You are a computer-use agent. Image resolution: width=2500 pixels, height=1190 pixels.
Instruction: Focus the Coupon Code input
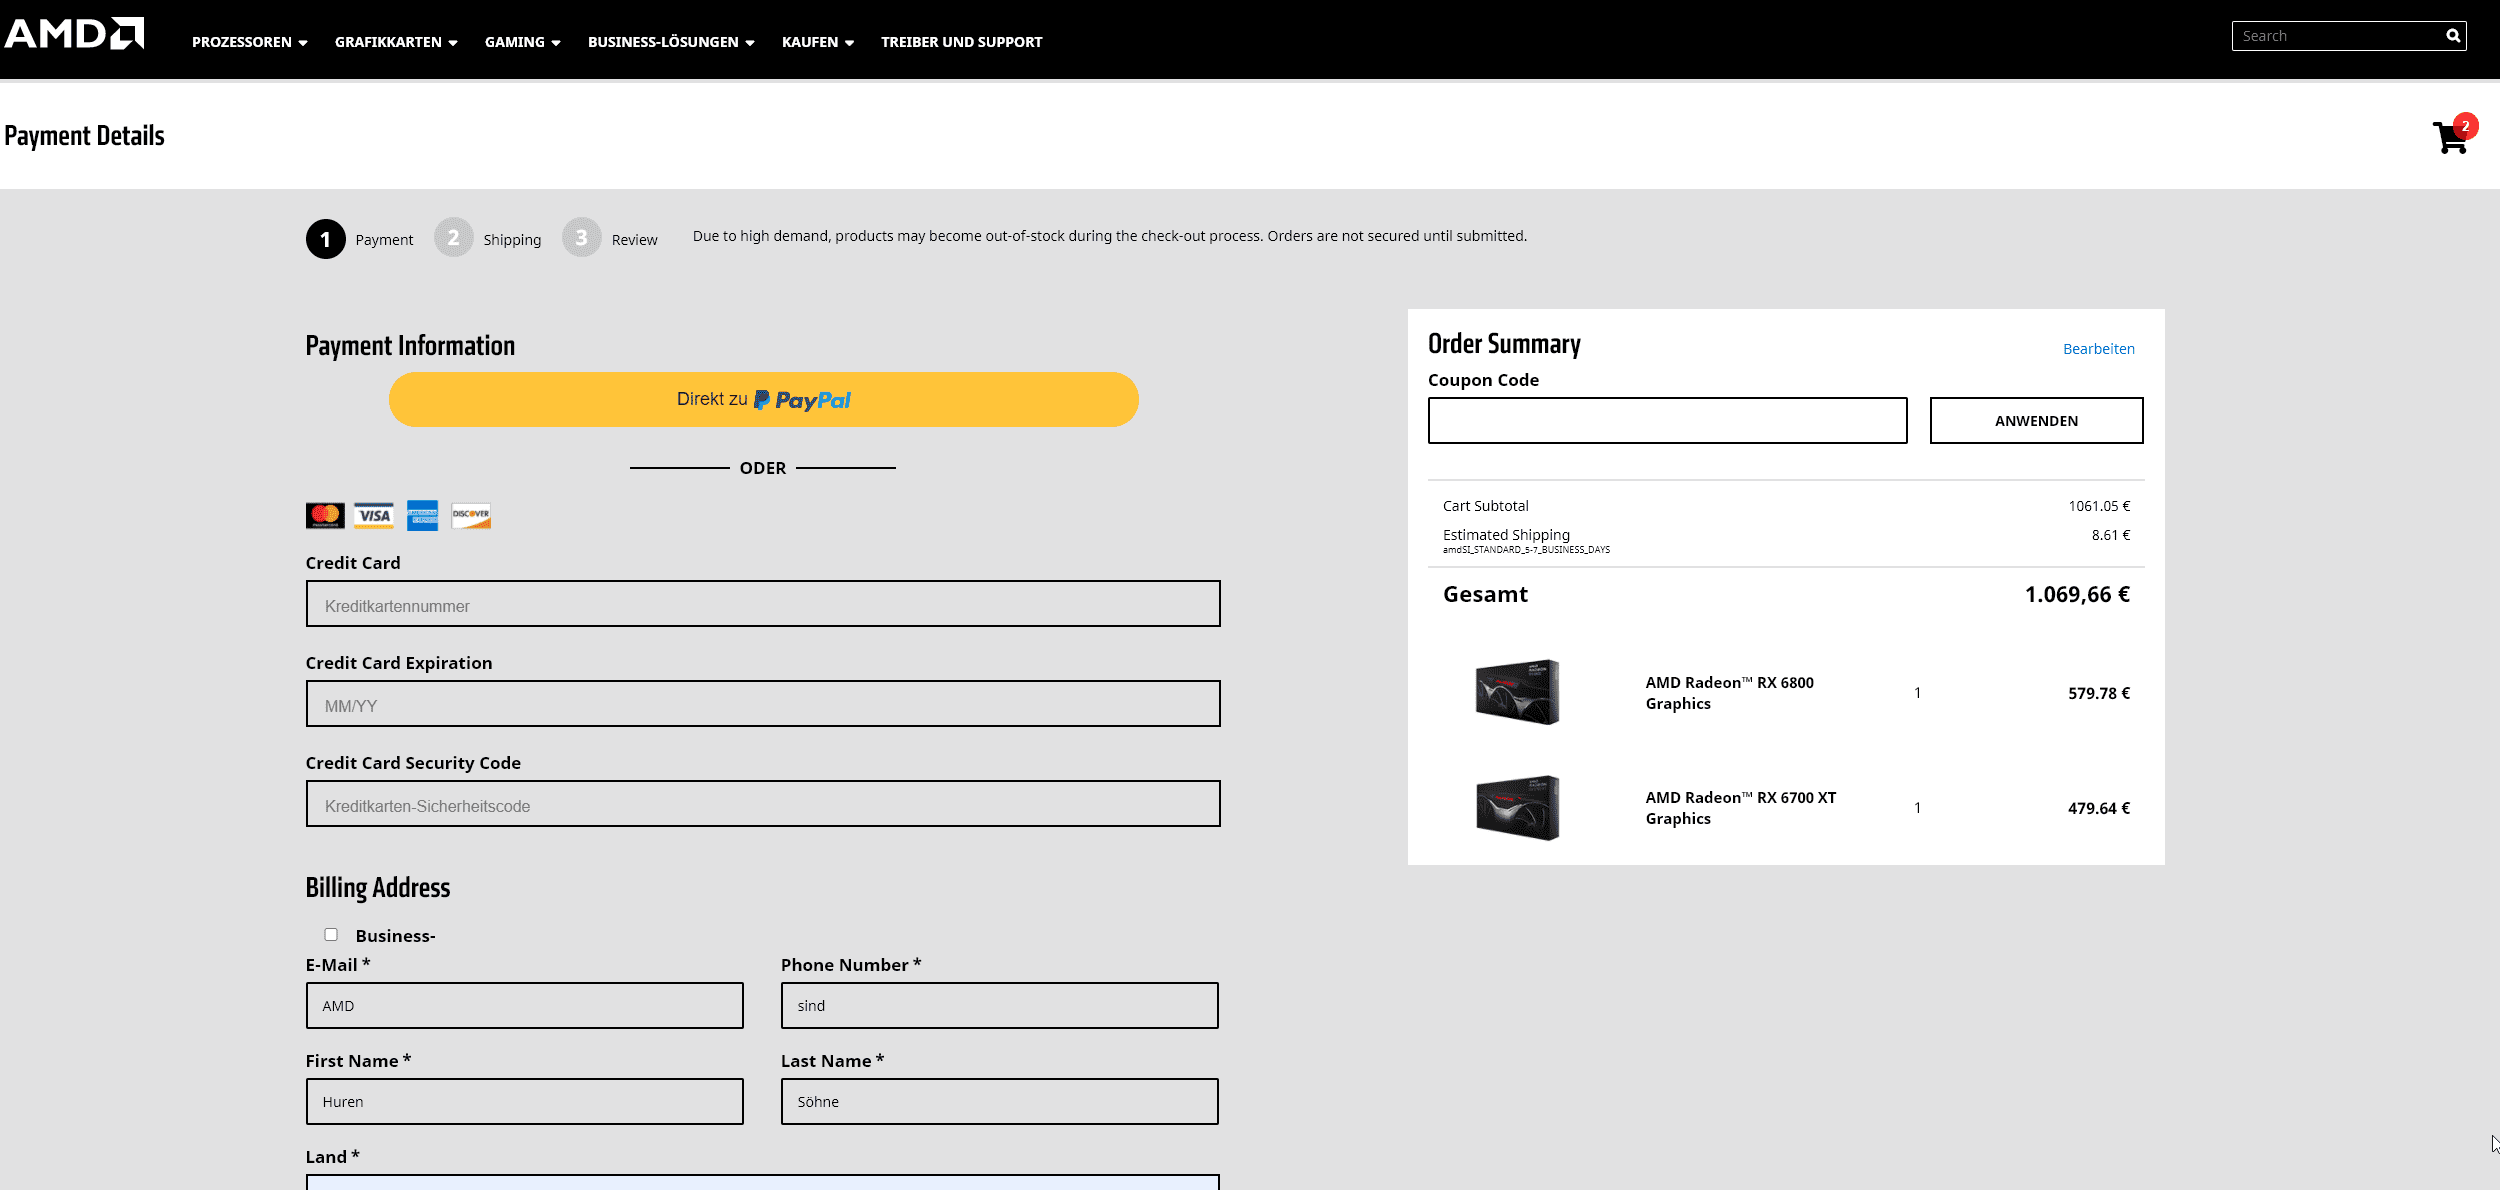(x=1667, y=420)
